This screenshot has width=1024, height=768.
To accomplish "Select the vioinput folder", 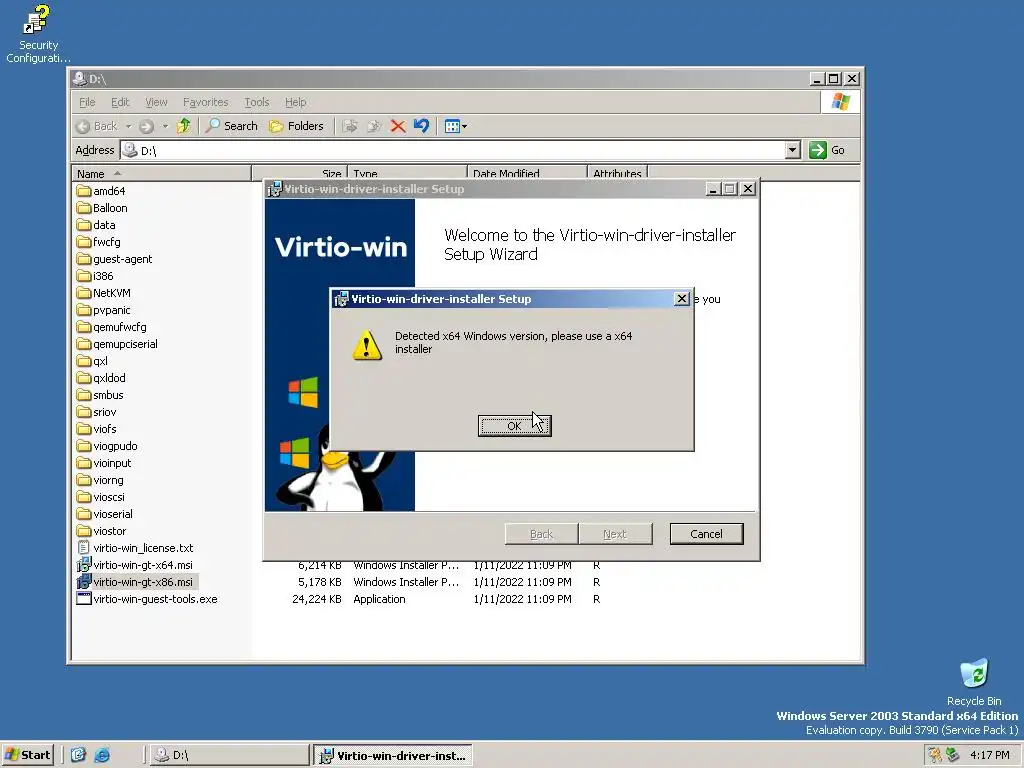I will click(x=104, y=462).
